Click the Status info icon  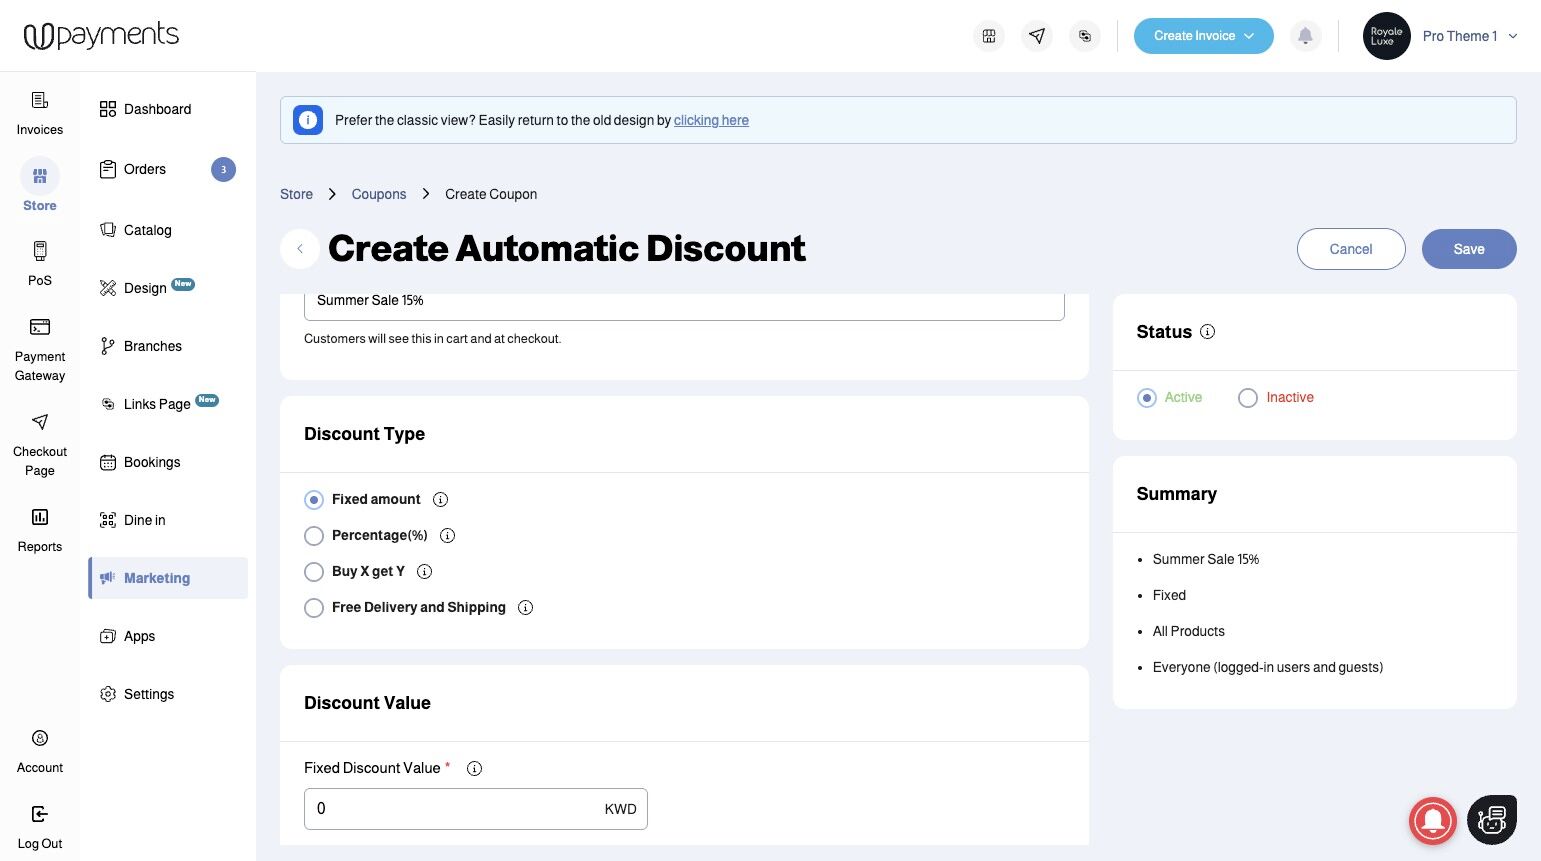[x=1207, y=332]
